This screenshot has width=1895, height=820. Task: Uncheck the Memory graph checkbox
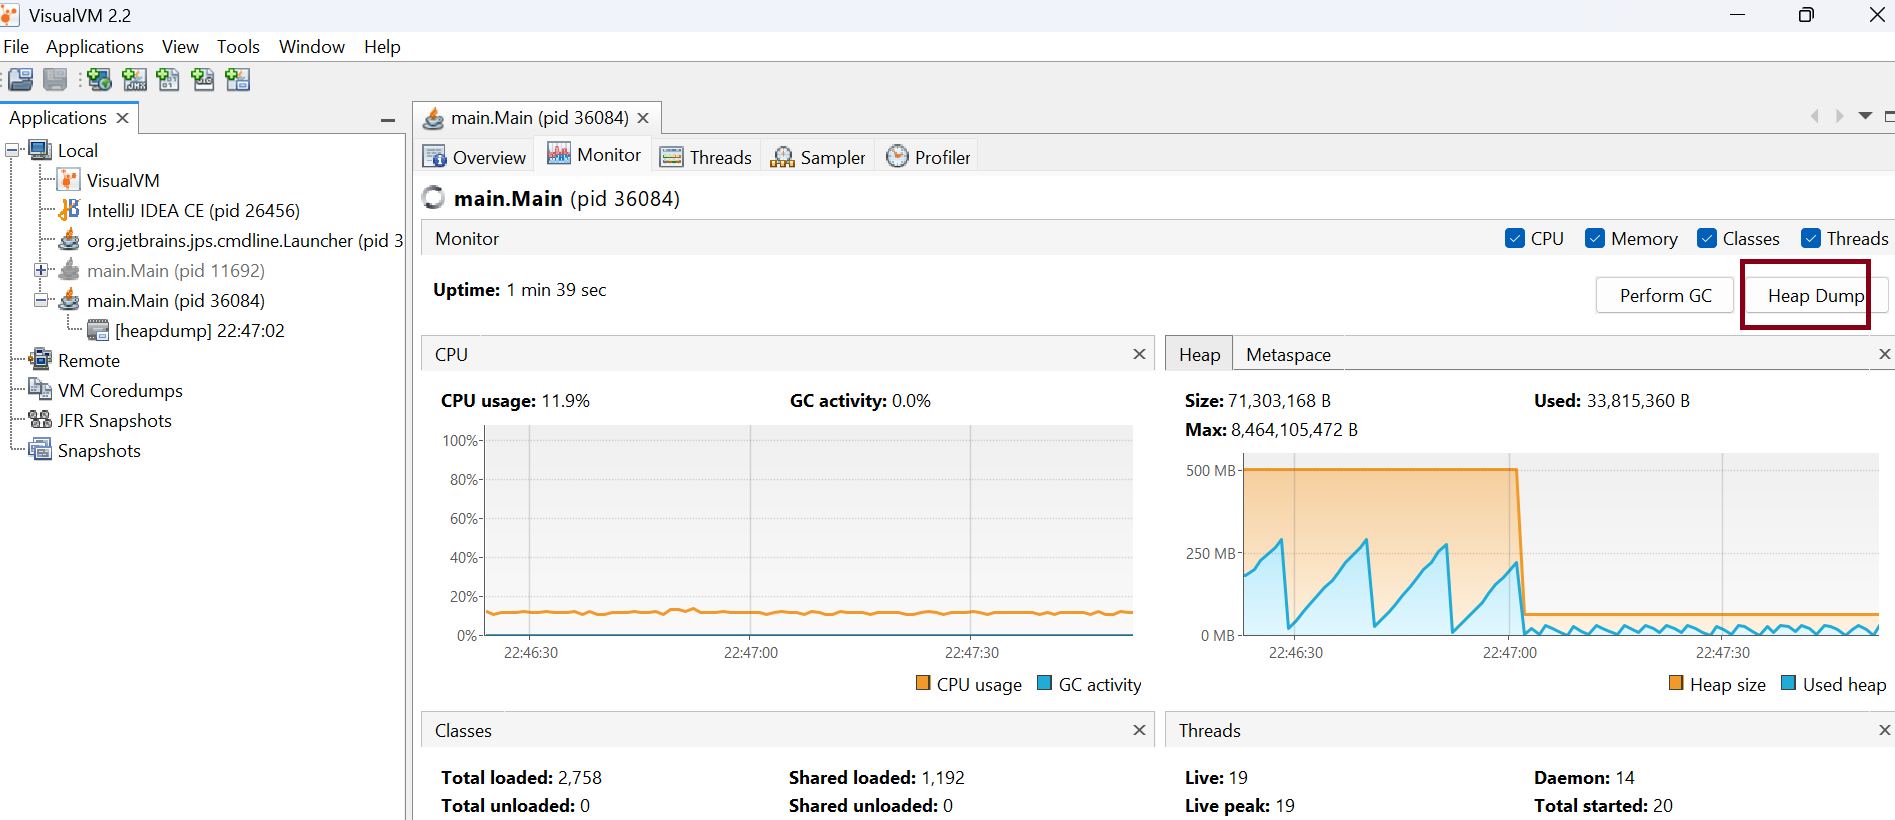pos(1595,238)
